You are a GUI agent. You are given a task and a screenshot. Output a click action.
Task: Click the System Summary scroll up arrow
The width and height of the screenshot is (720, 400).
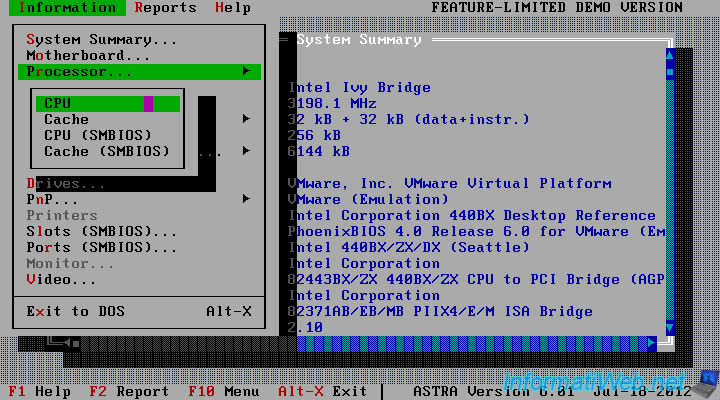[x=670, y=56]
